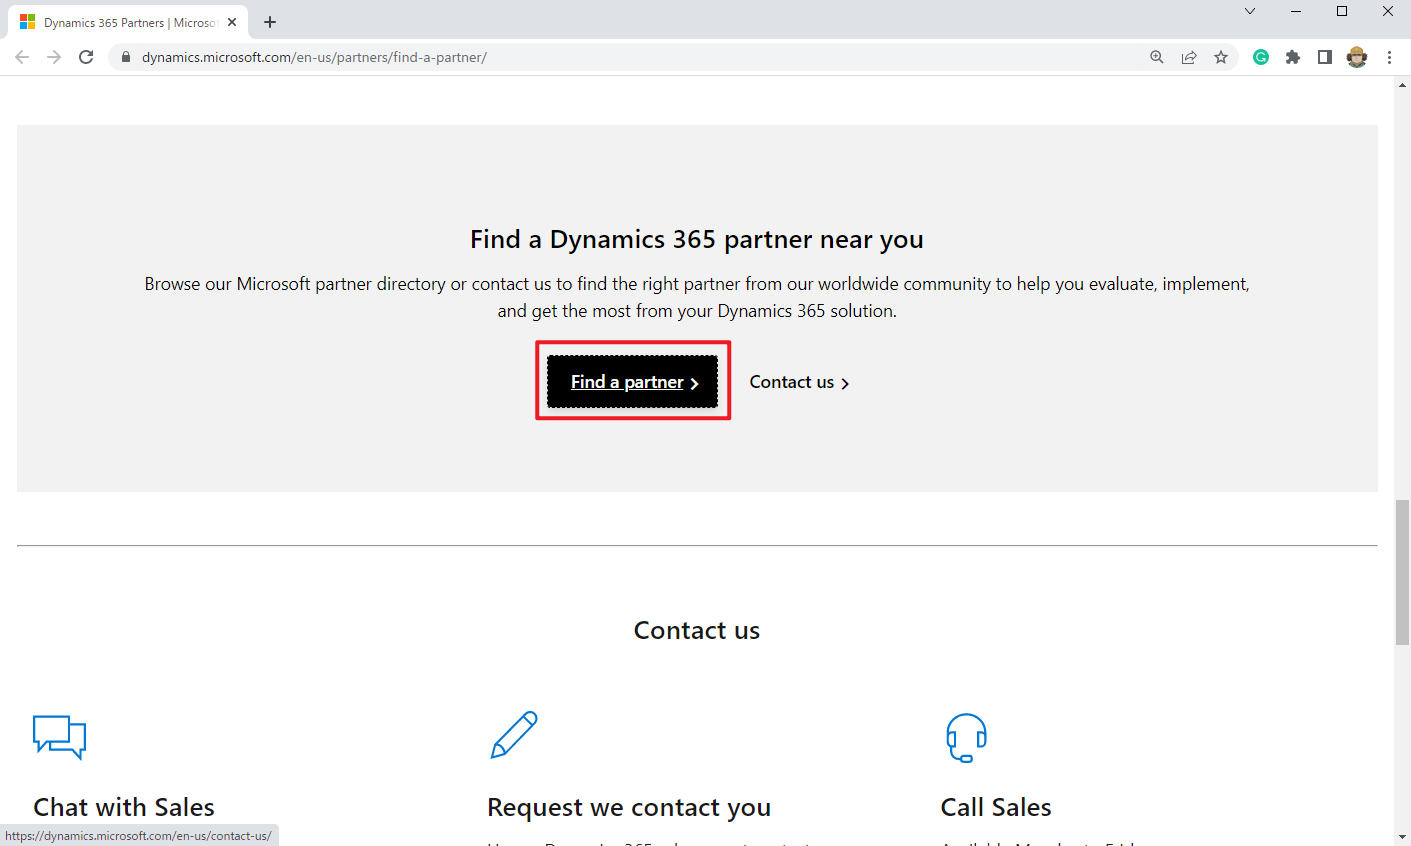Click the site security padlock icon
This screenshot has width=1411, height=846.
(125, 57)
